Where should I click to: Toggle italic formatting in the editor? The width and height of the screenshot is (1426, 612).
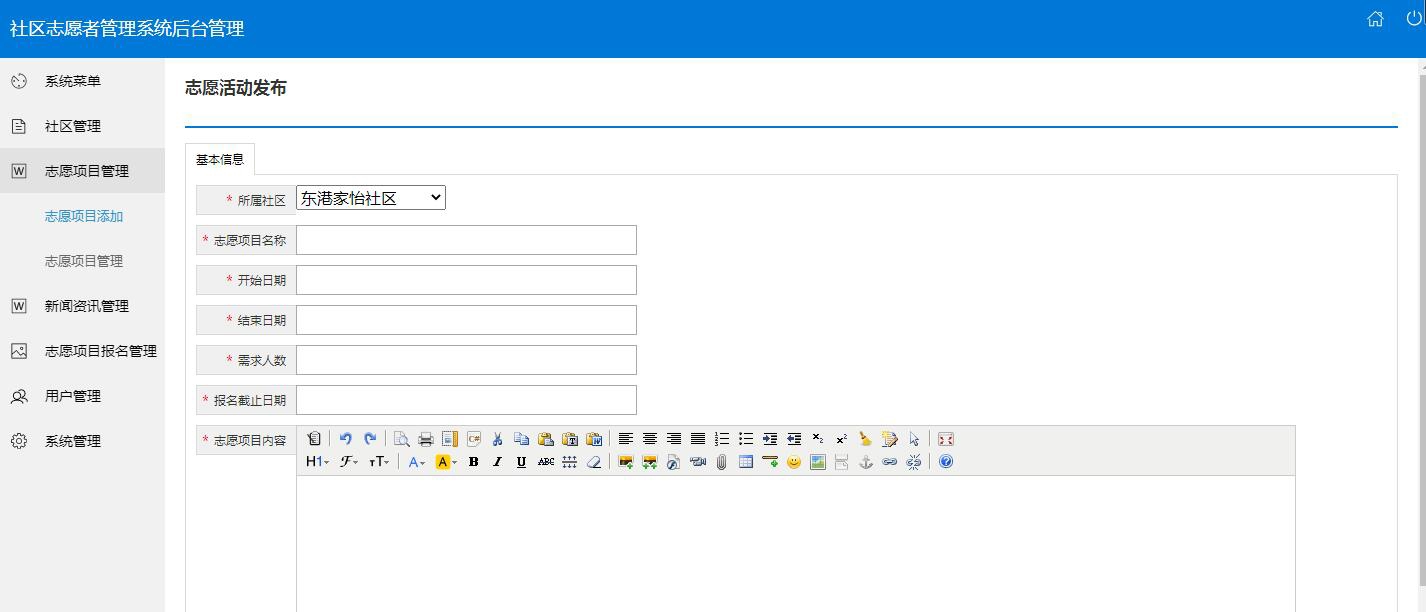tap(497, 462)
